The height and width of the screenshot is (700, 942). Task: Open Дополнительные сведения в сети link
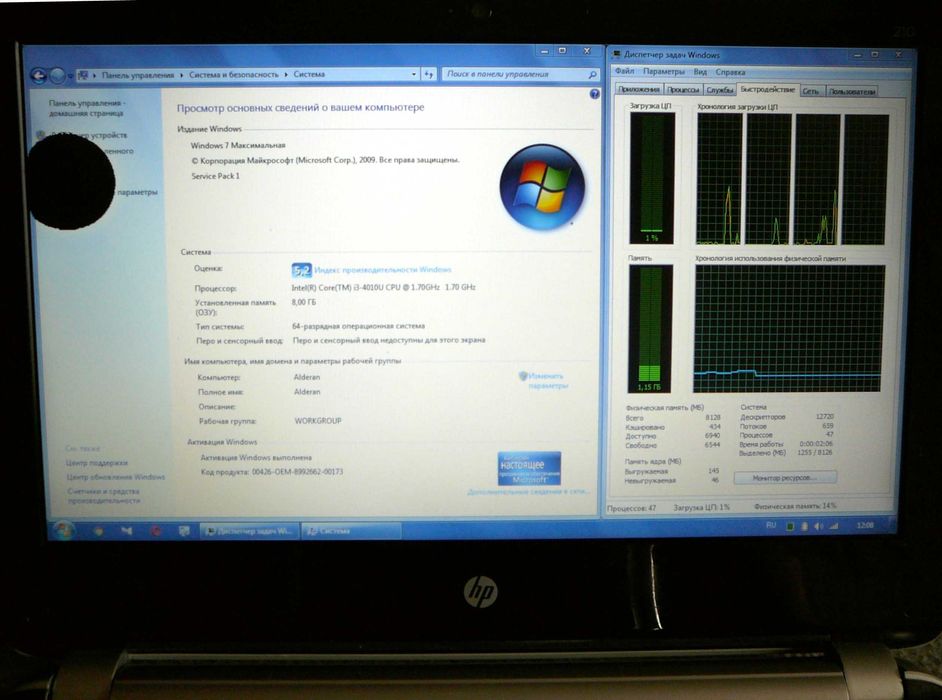tap(527, 492)
